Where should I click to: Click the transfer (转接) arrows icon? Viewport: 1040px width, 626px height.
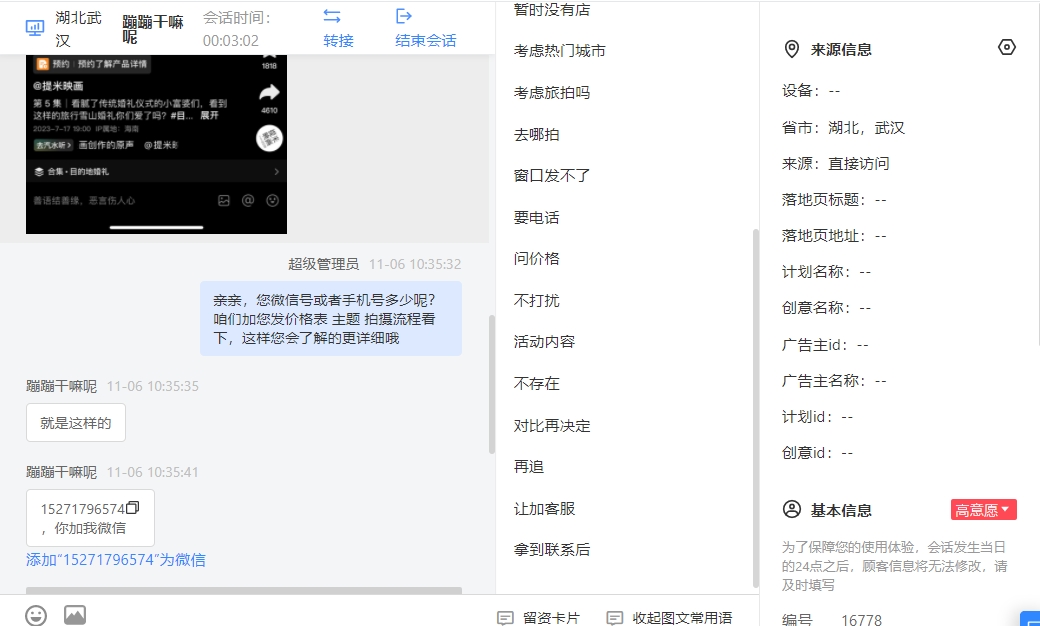332,17
